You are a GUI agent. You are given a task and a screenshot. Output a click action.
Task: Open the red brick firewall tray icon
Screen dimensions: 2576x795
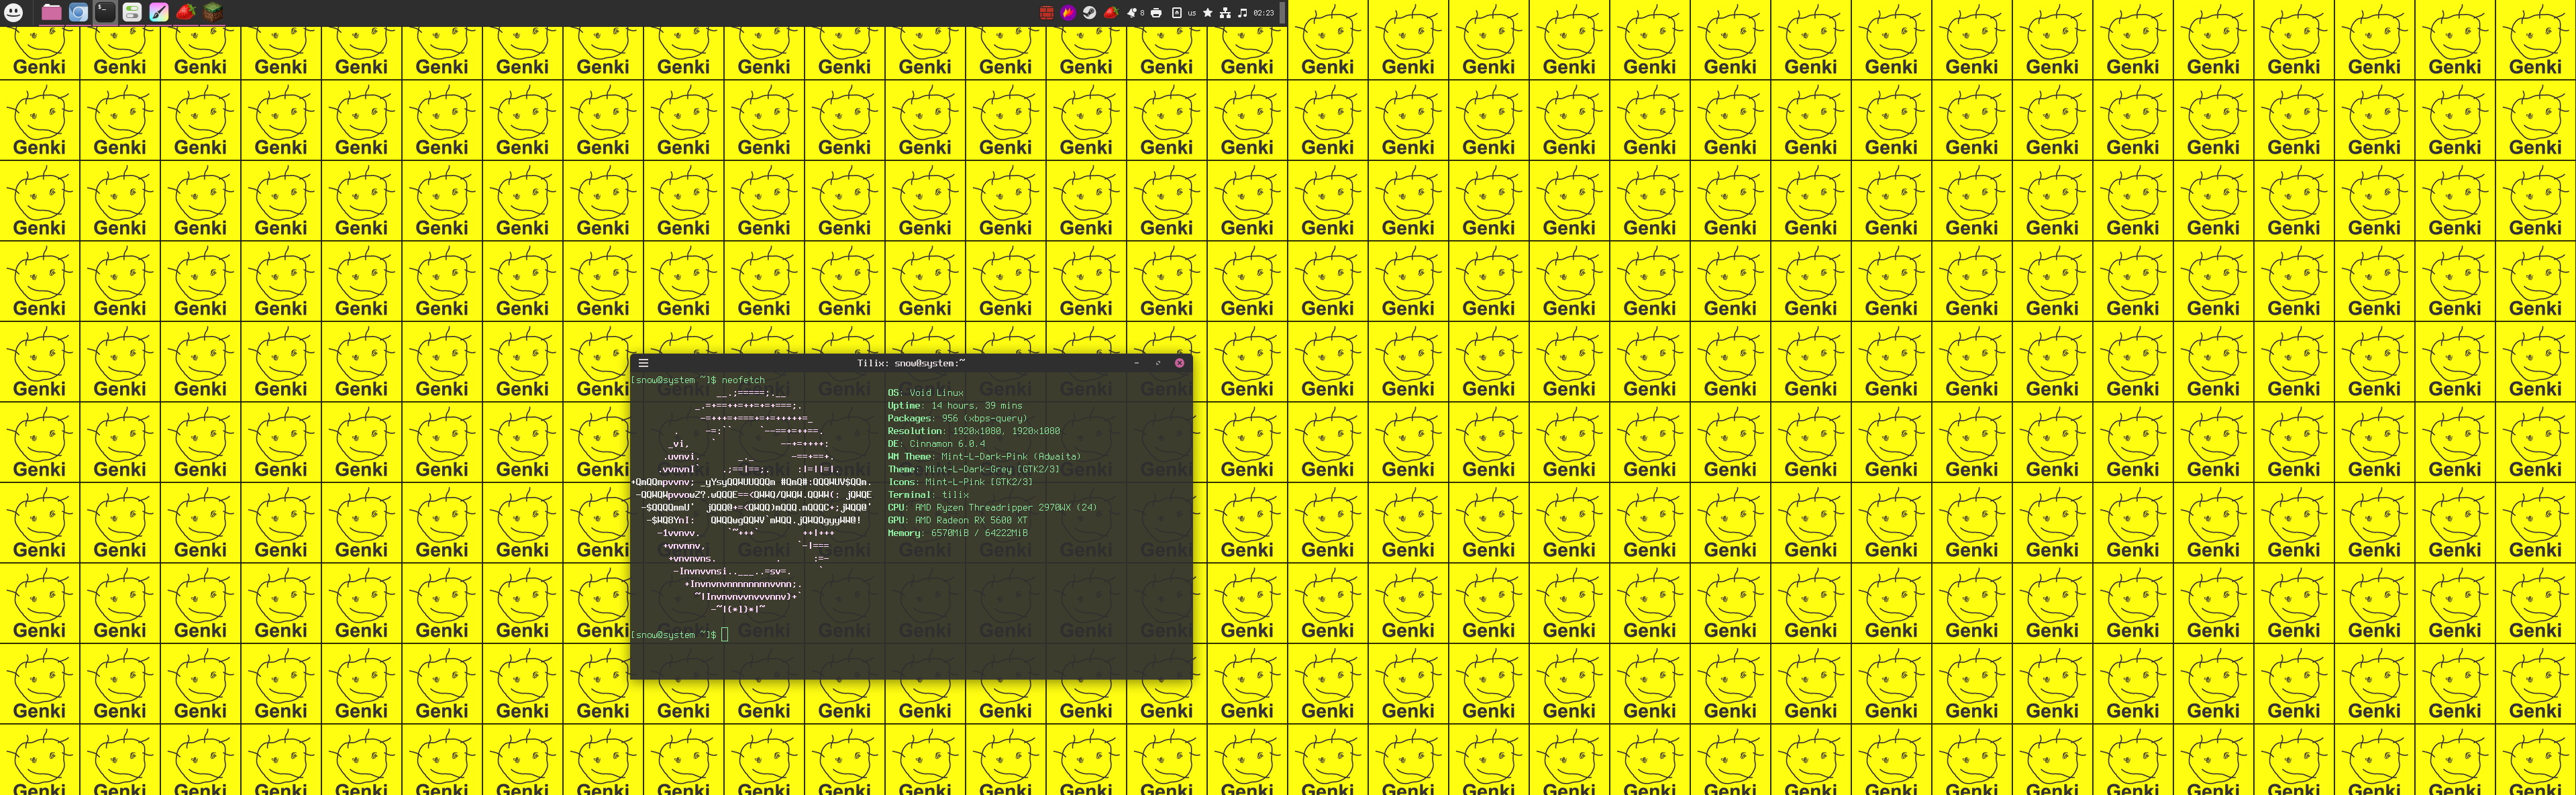tap(1046, 13)
